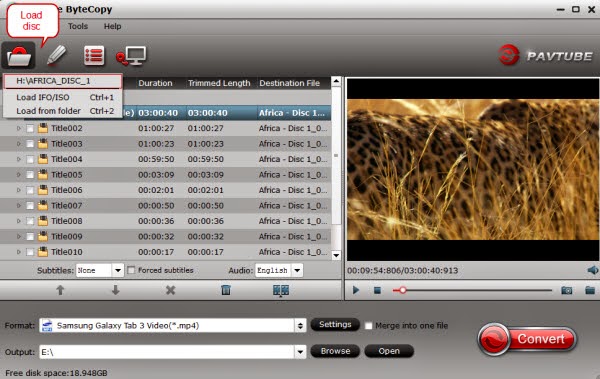This screenshot has width=600, height=379.
Task: Check the Title003 checkbox
Action: tap(30, 144)
